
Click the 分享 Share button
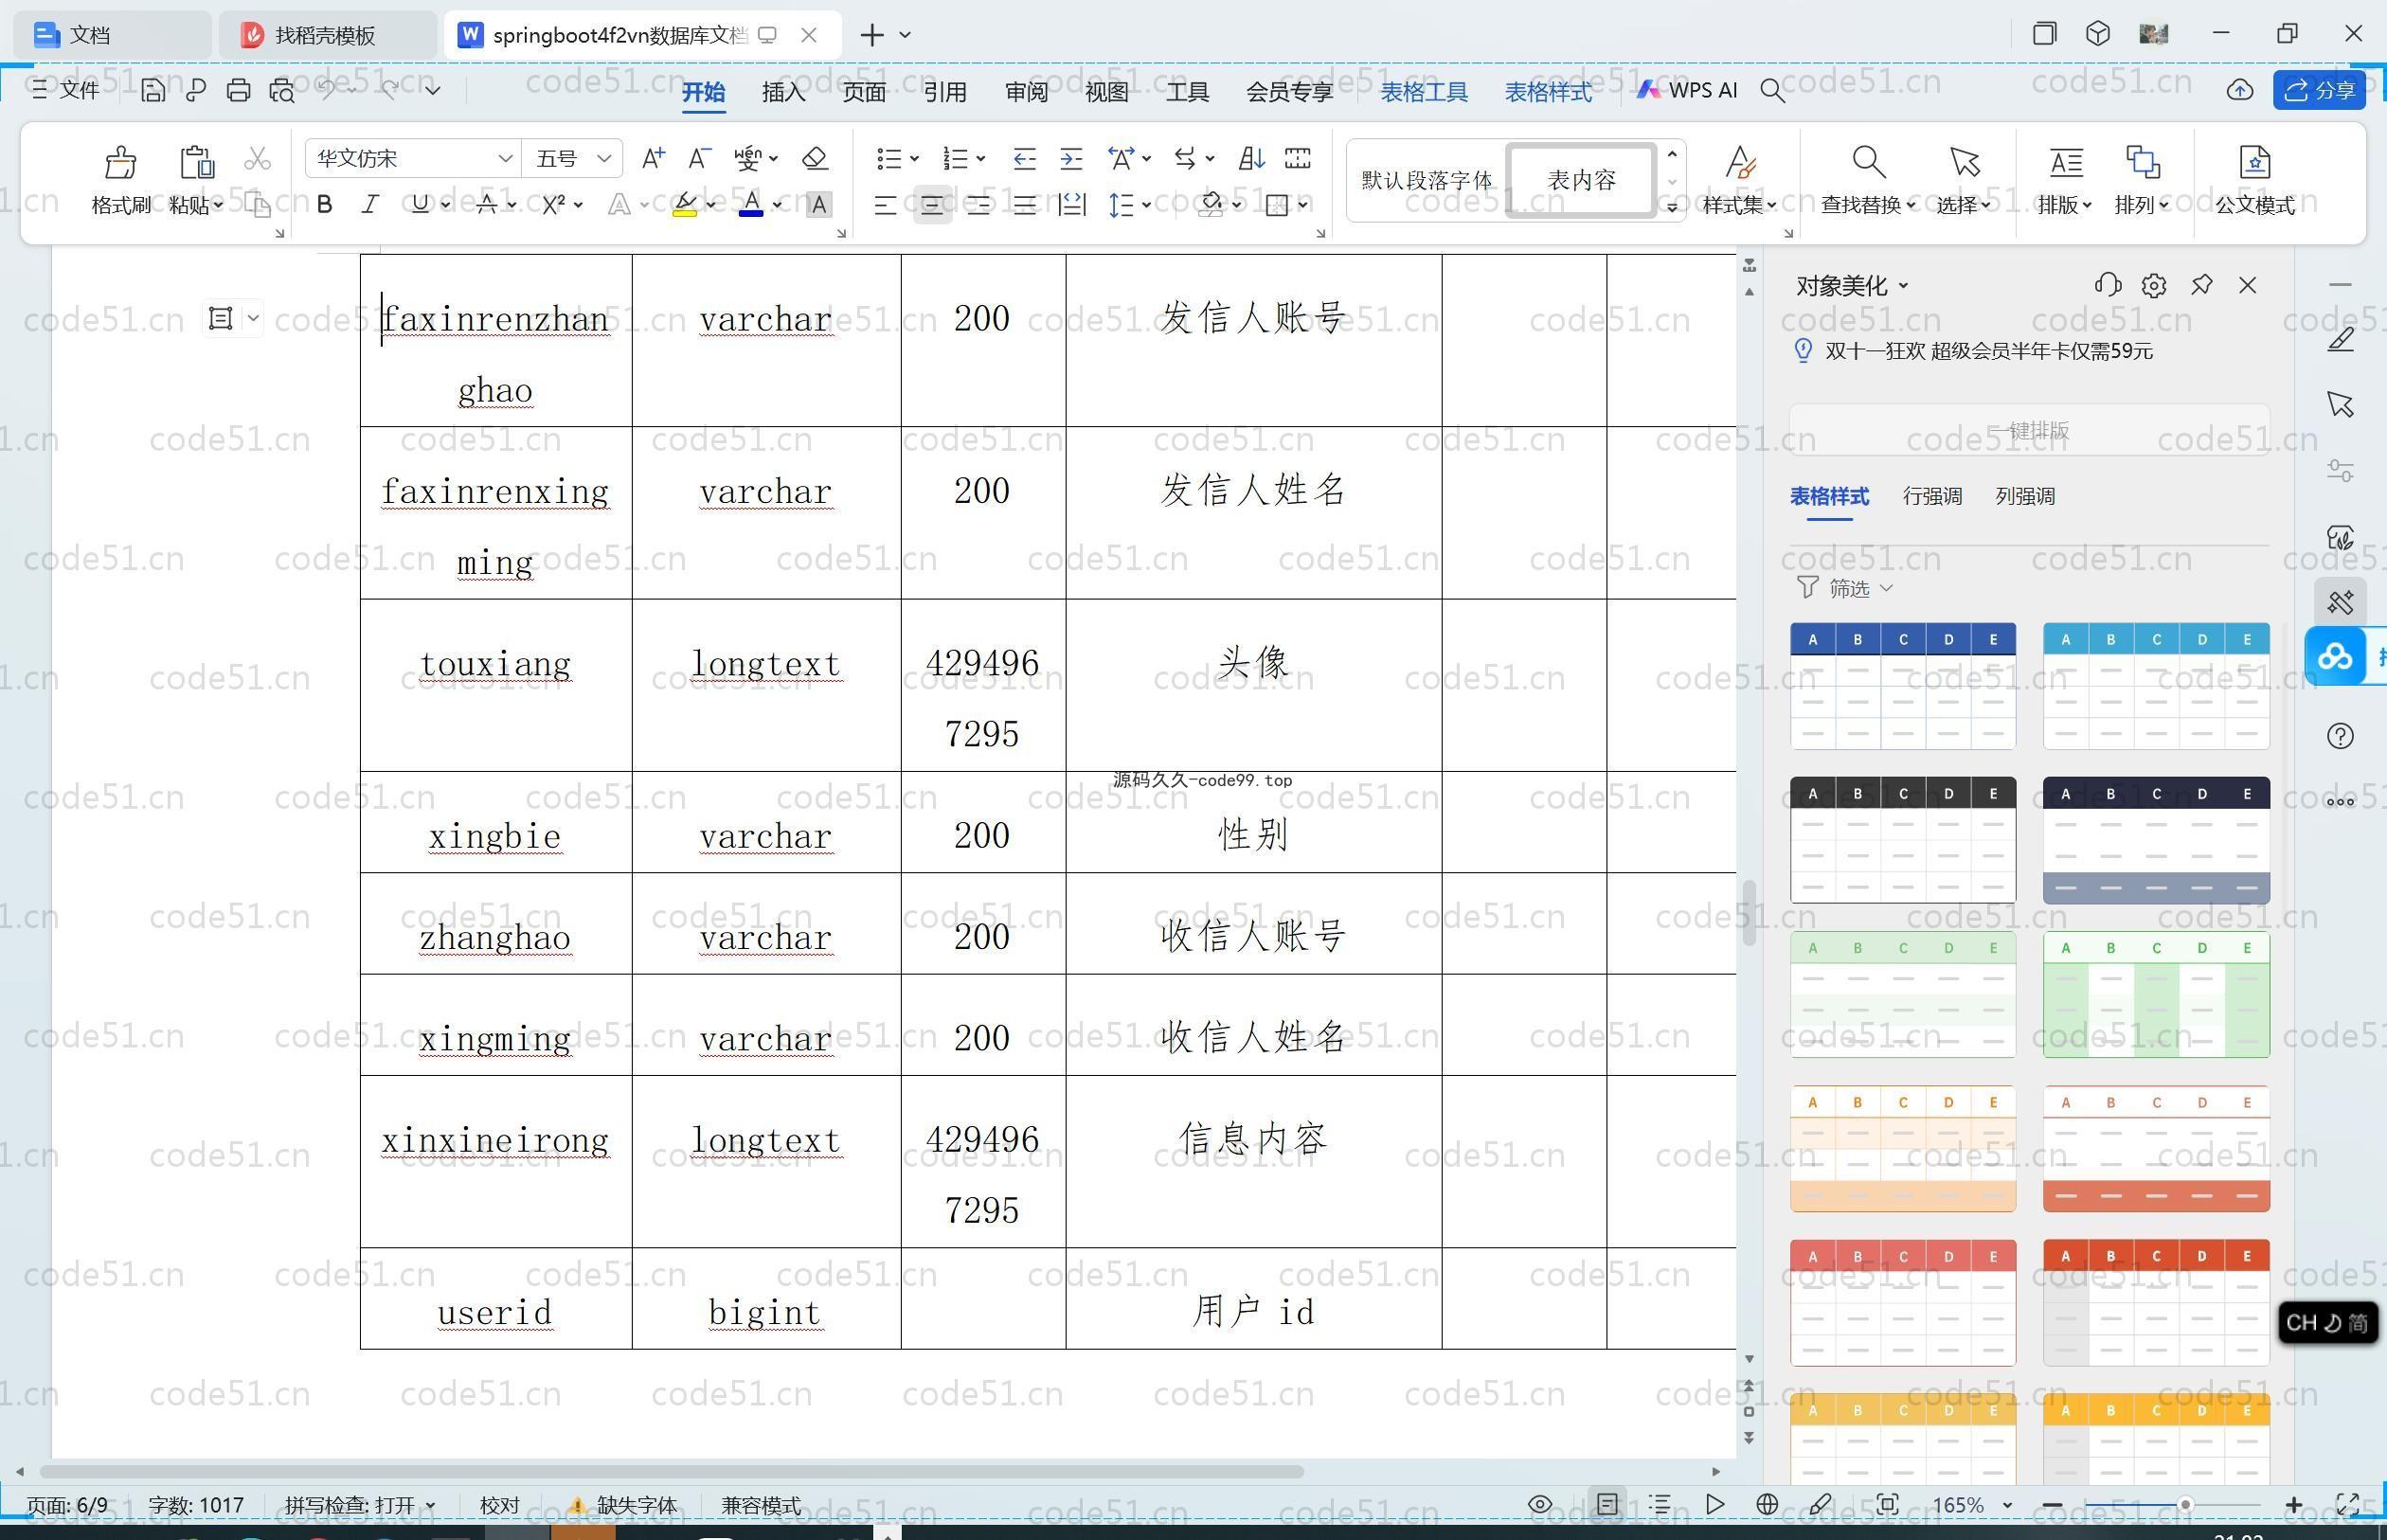point(2319,90)
